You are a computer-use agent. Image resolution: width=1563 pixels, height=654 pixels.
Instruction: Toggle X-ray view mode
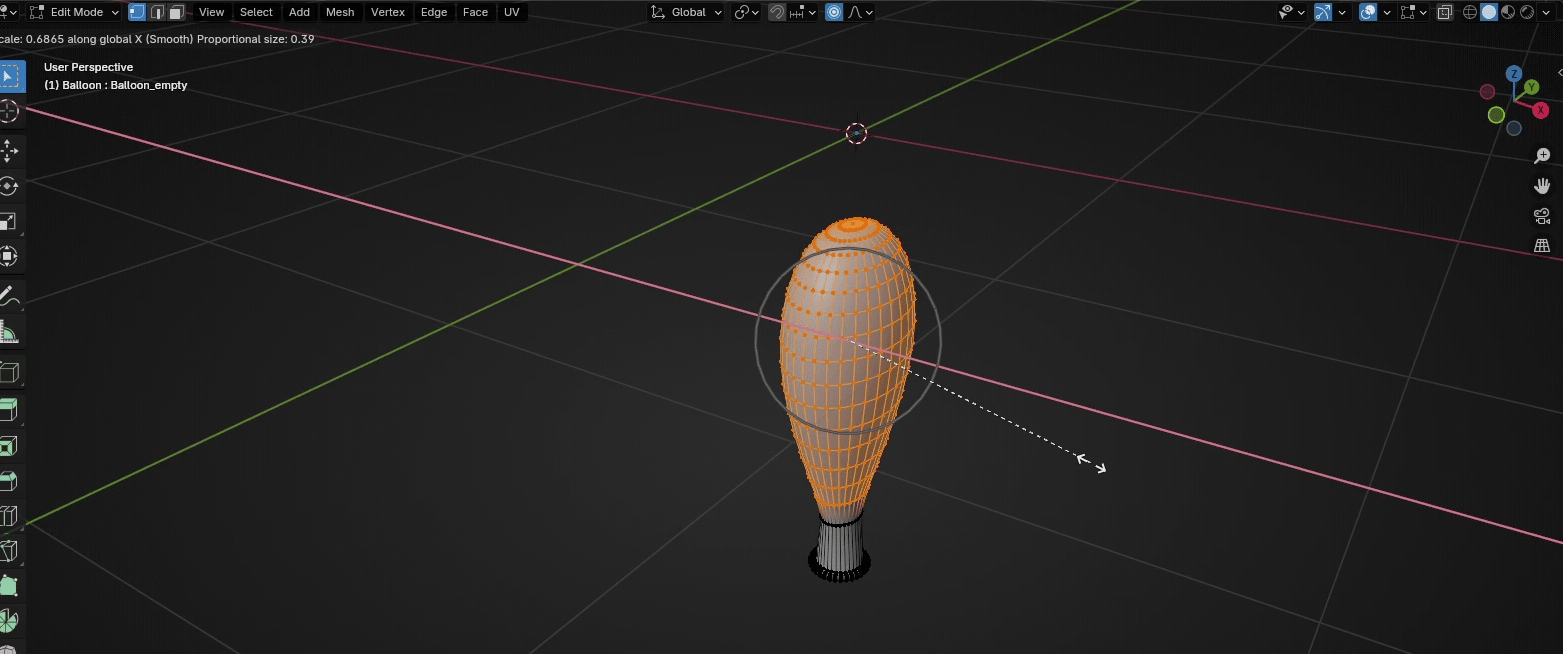point(1445,12)
